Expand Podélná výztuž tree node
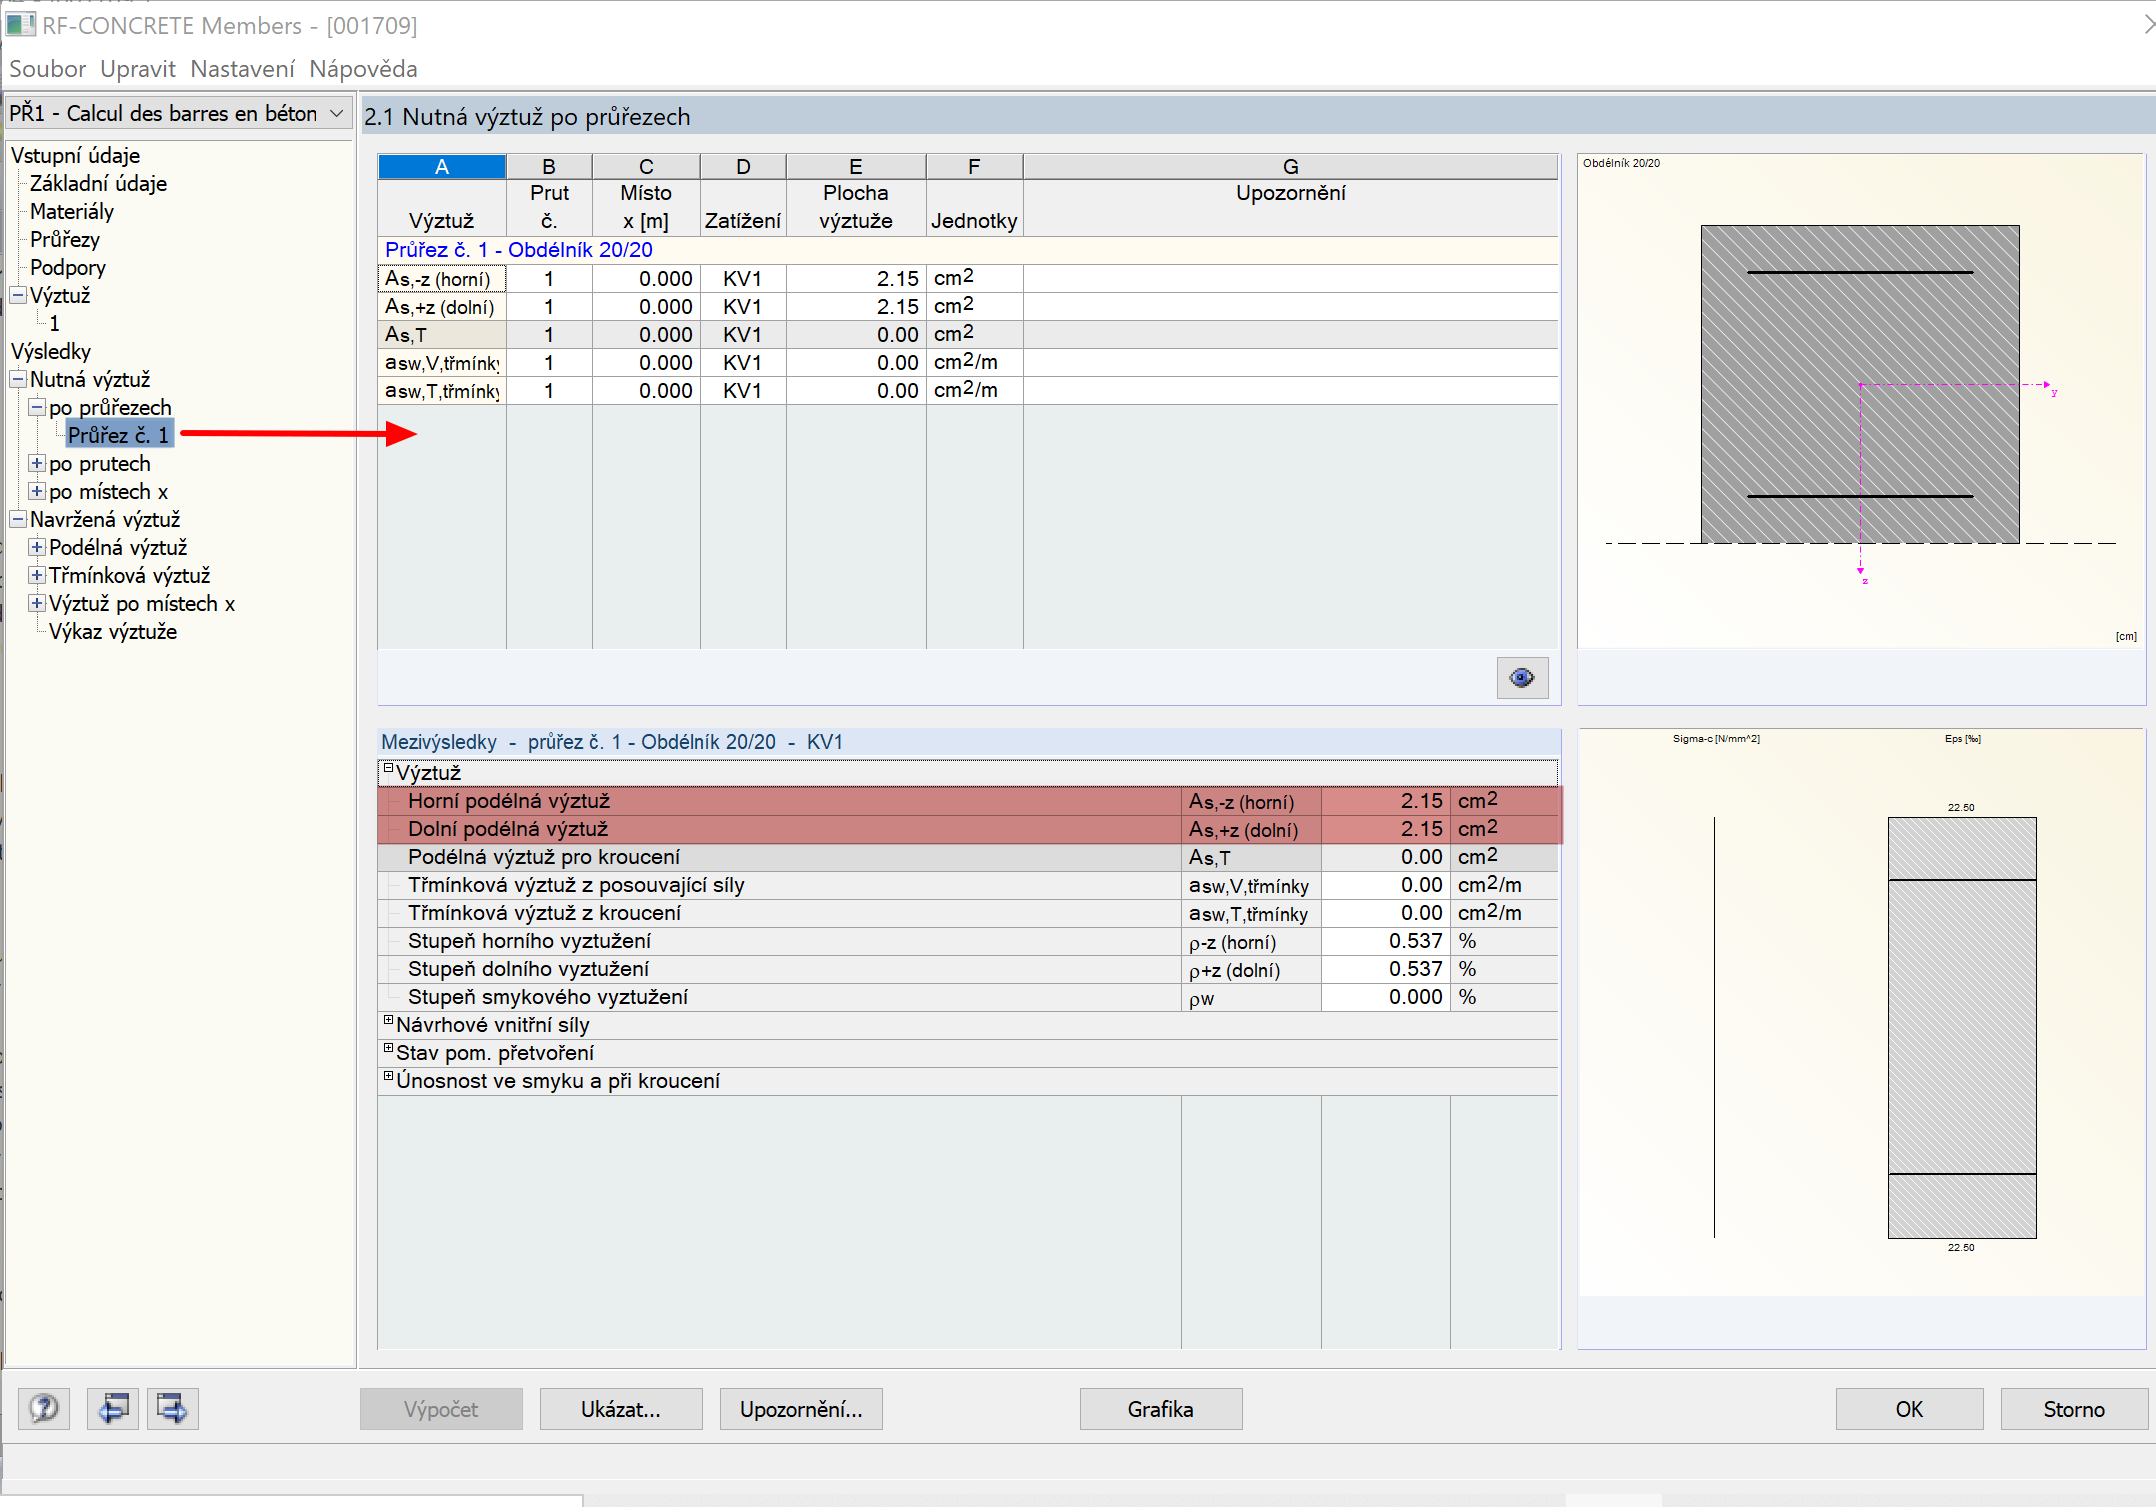This screenshot has width=2156, height=1507. [x=37, y=547]
